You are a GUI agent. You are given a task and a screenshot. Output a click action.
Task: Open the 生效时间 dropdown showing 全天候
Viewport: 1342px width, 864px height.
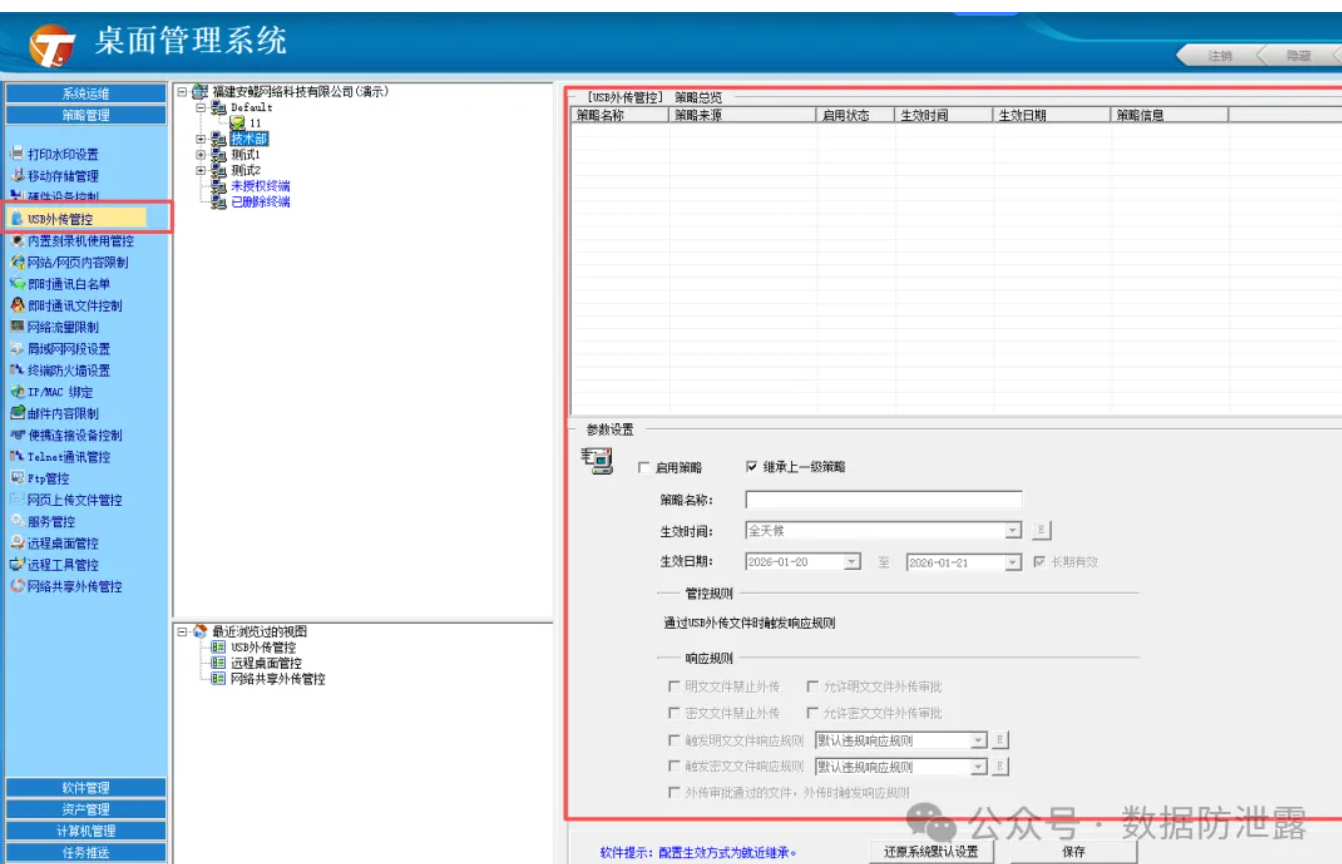click(x=1013, y=531)
